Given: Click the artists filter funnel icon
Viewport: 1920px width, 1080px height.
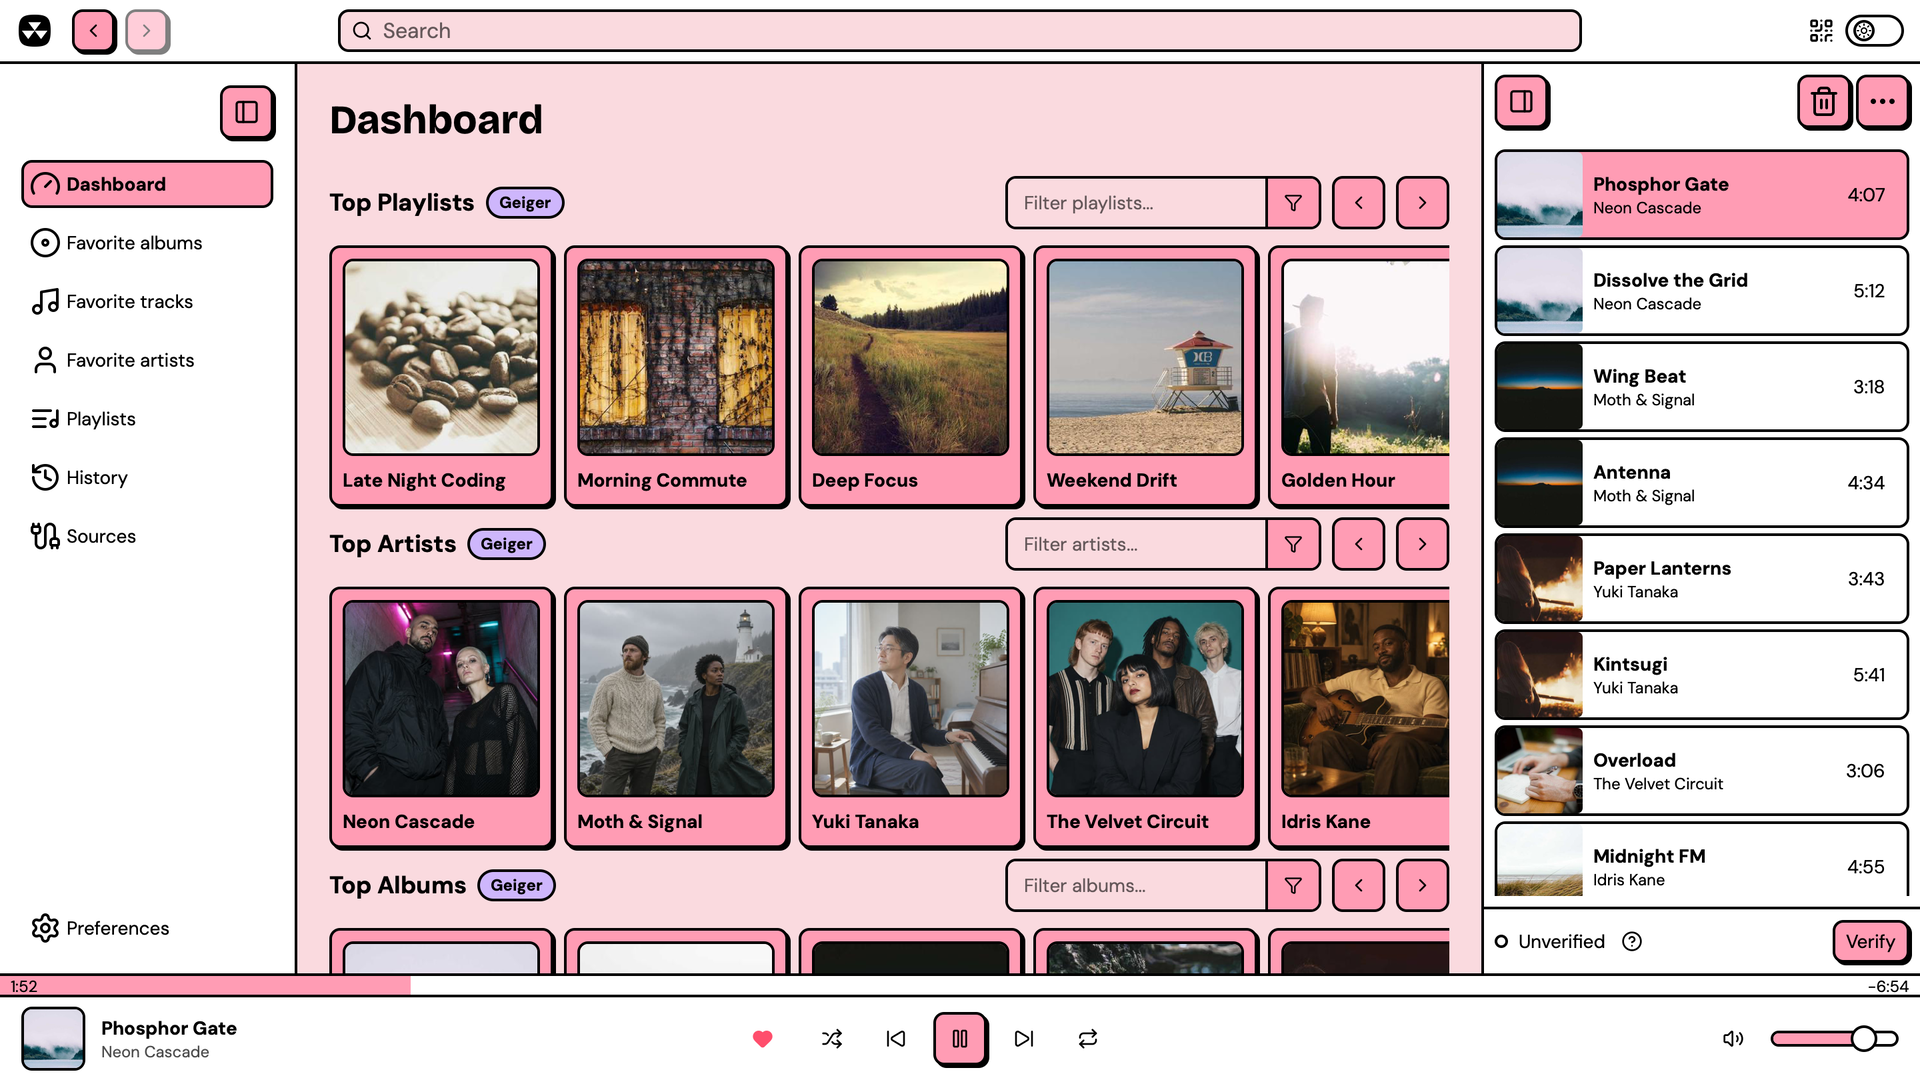Looking at the screenshot, I should point(1293,544).
